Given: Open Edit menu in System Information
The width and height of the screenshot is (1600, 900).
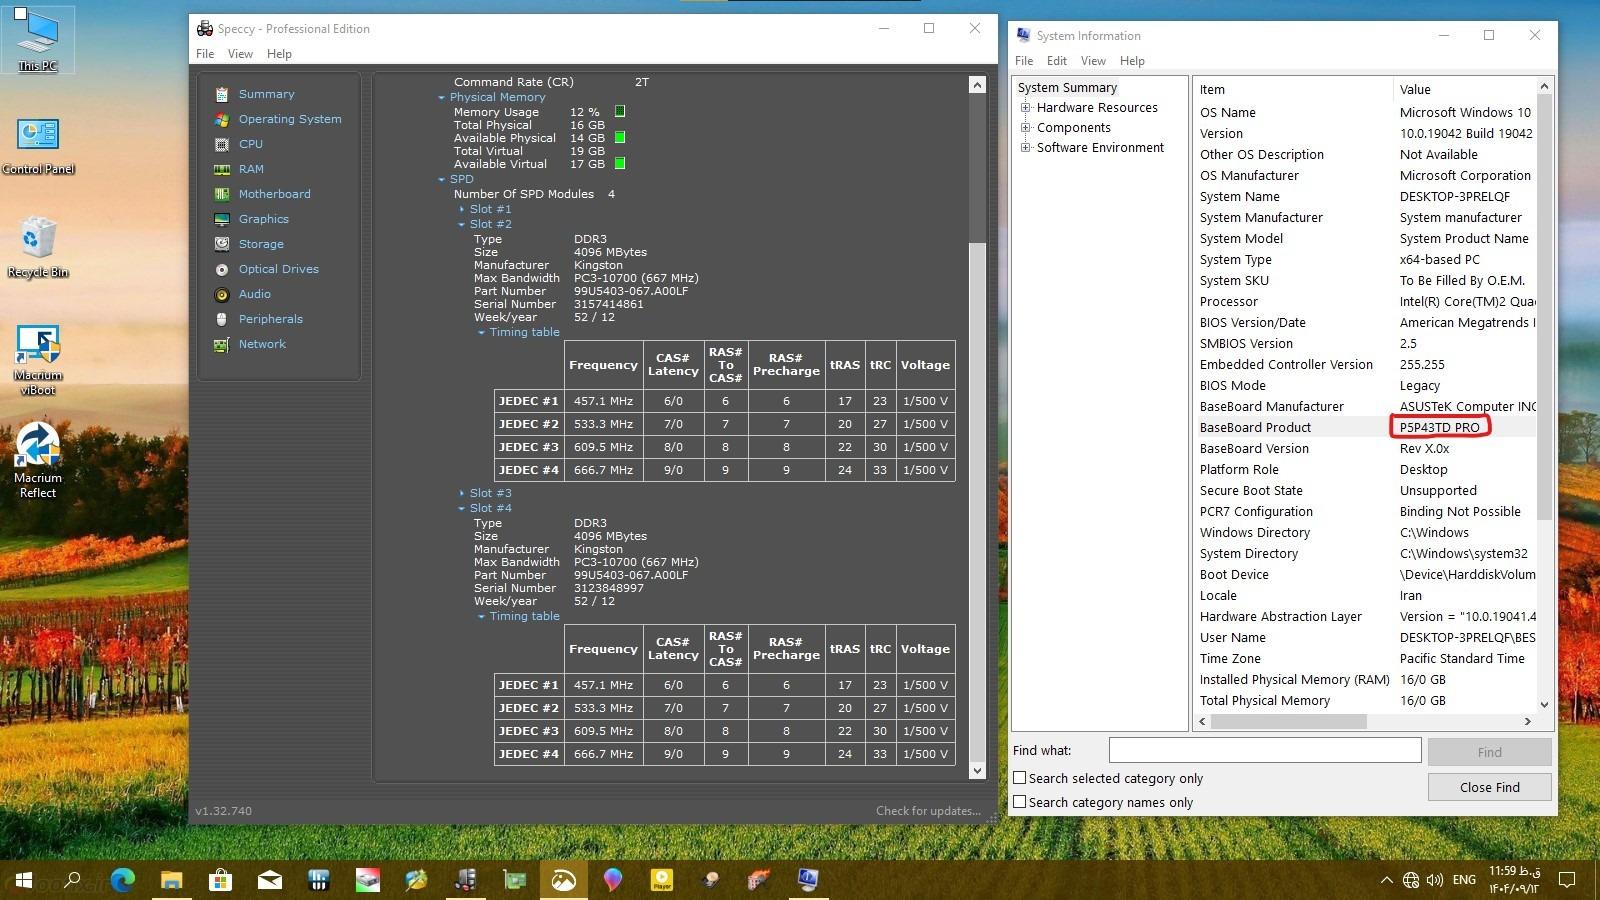Looking at the screenshot, I should (1056, 61).
